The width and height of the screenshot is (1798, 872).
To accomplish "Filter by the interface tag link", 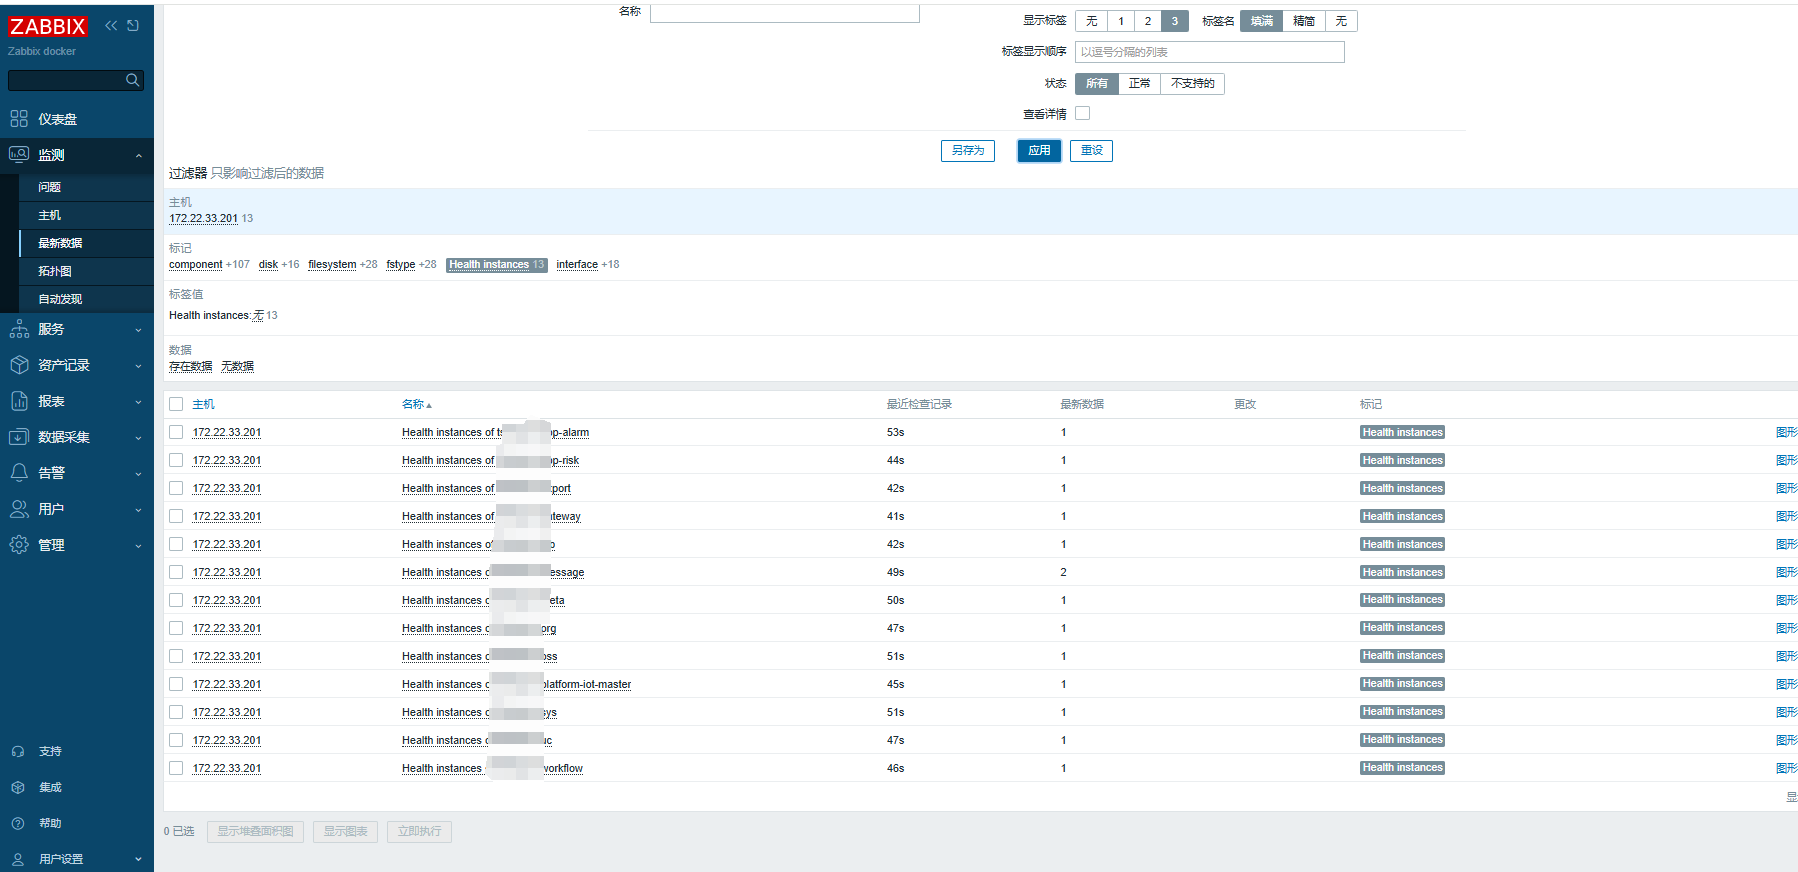I will [x=577, y=265].
